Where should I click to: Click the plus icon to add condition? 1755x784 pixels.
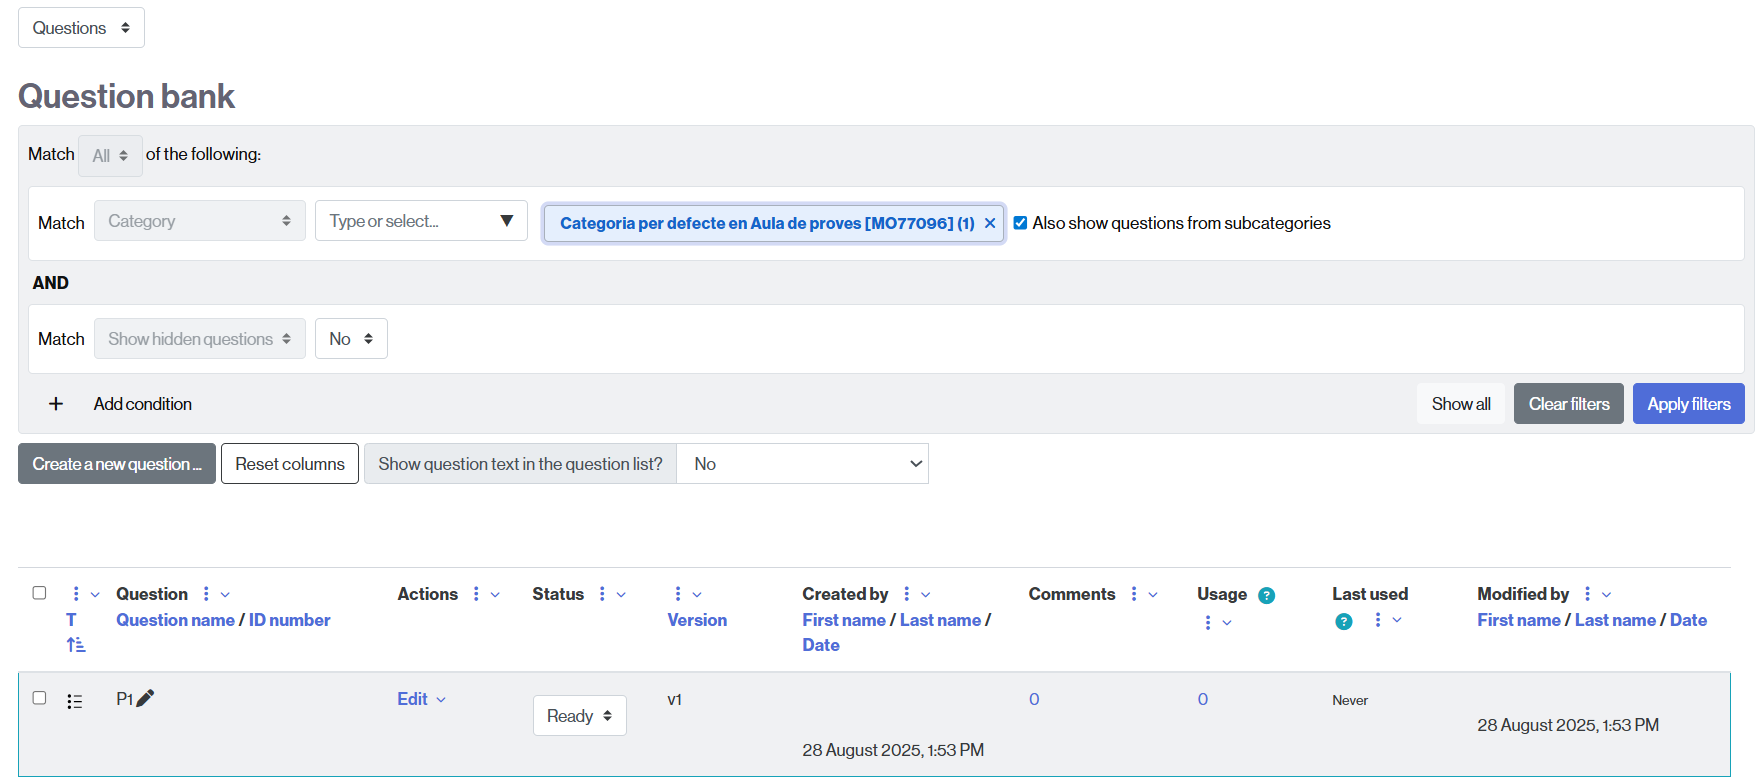click(x=56, y=404)
